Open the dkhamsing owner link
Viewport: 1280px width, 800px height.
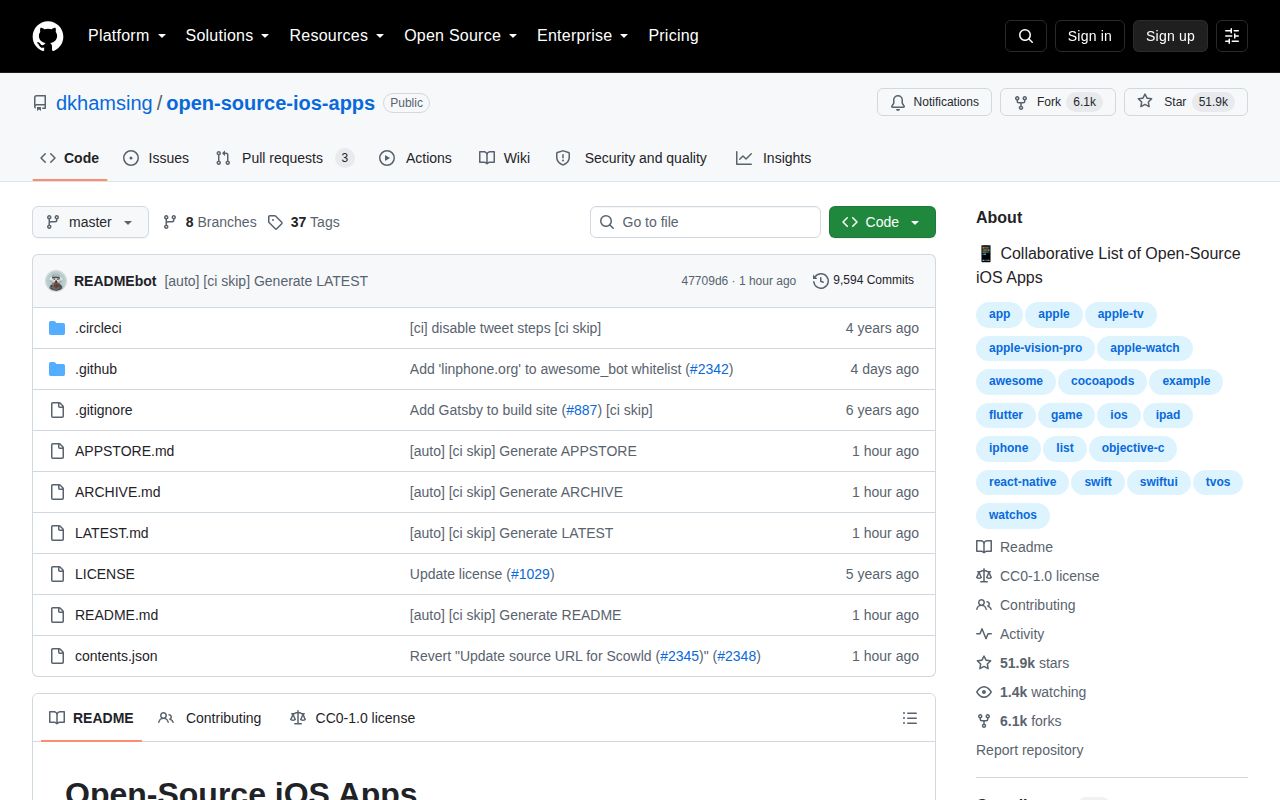tap(104, 103)
